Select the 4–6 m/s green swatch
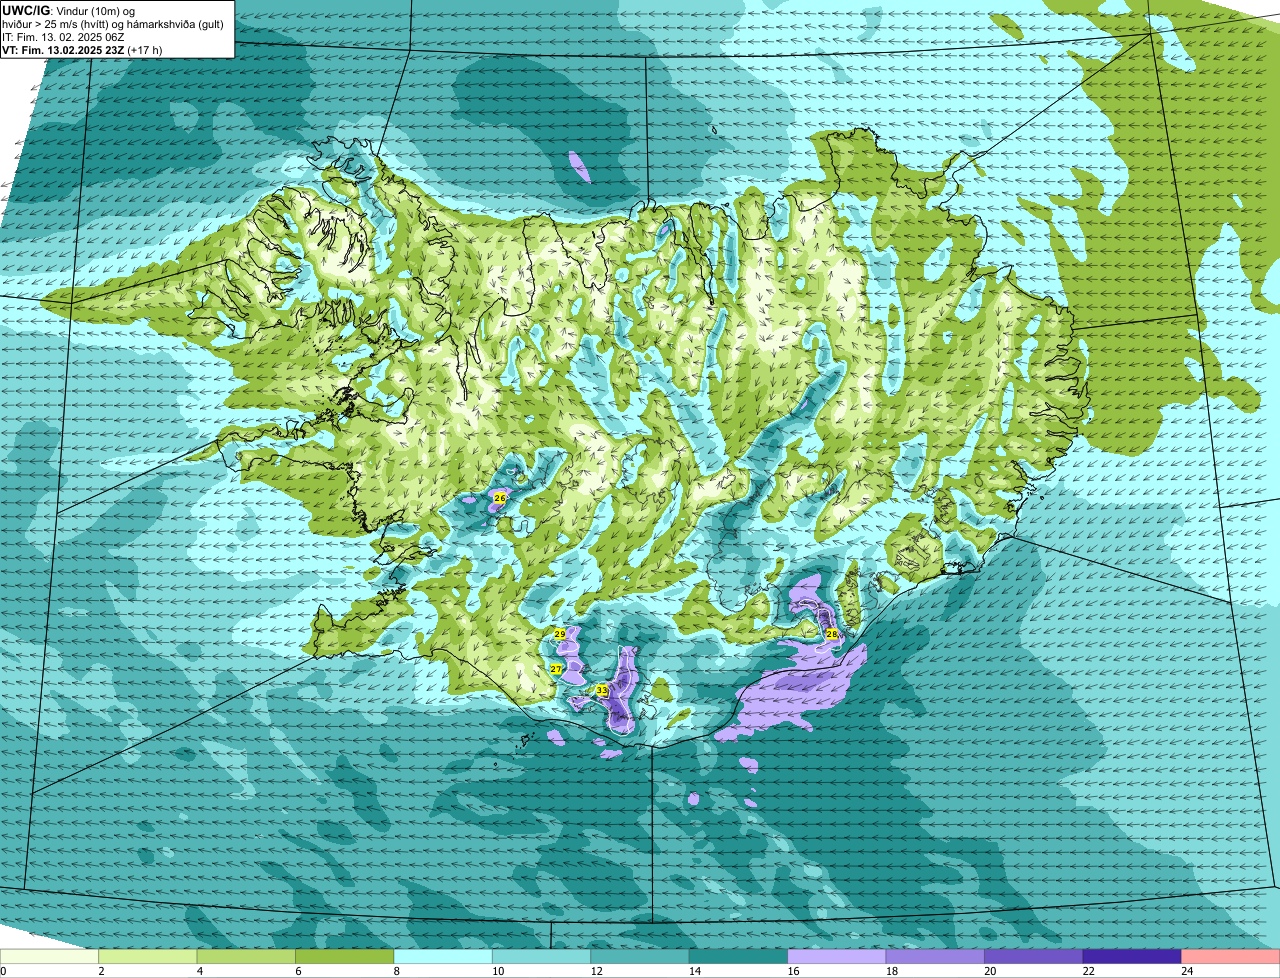This screenshot has height=978, width=1280. (x=246, y=957)
